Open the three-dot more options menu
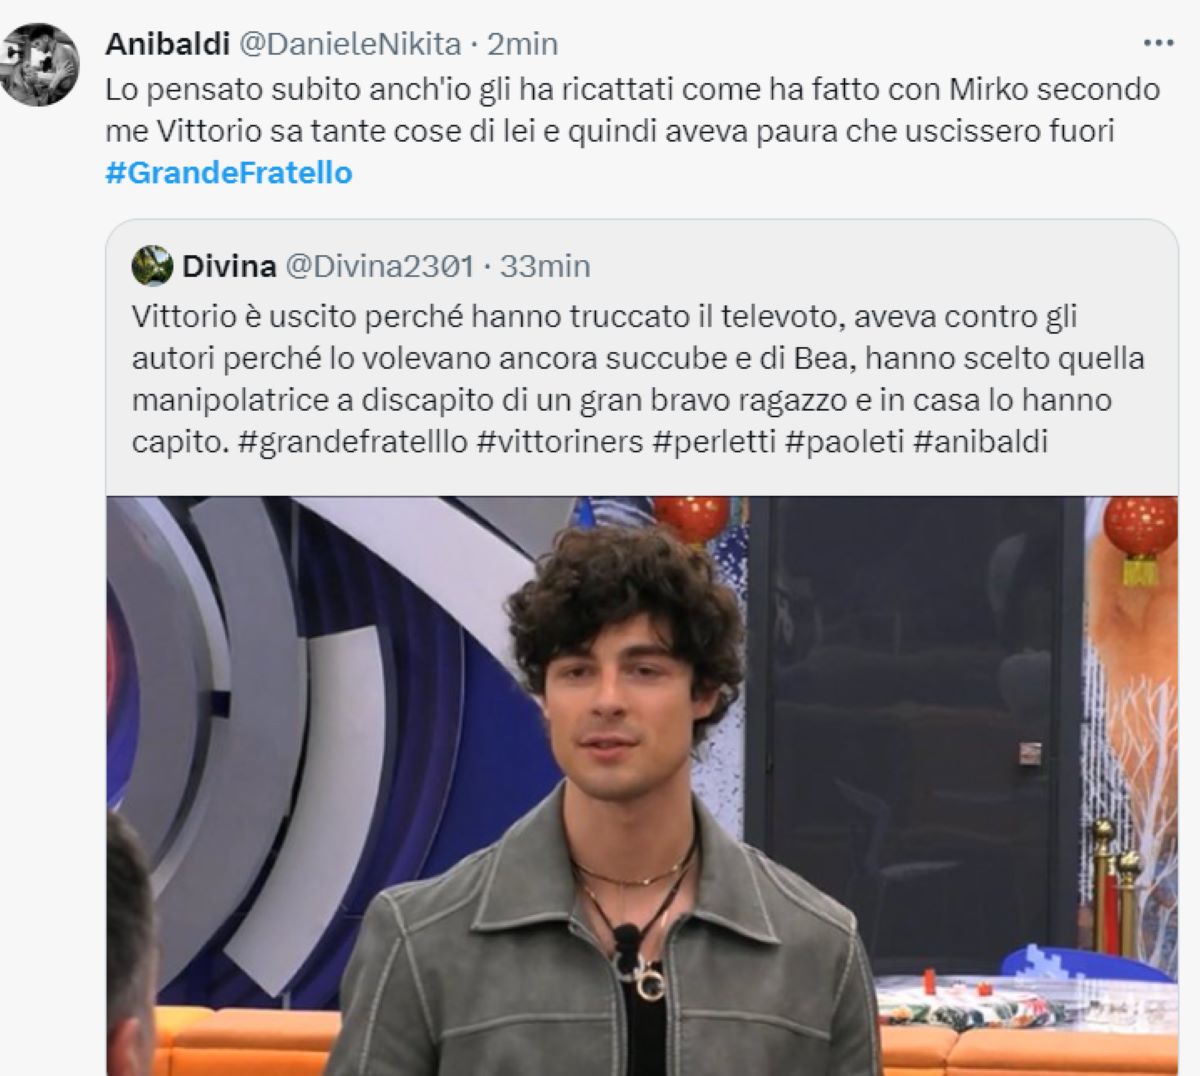 (1158, 44)
